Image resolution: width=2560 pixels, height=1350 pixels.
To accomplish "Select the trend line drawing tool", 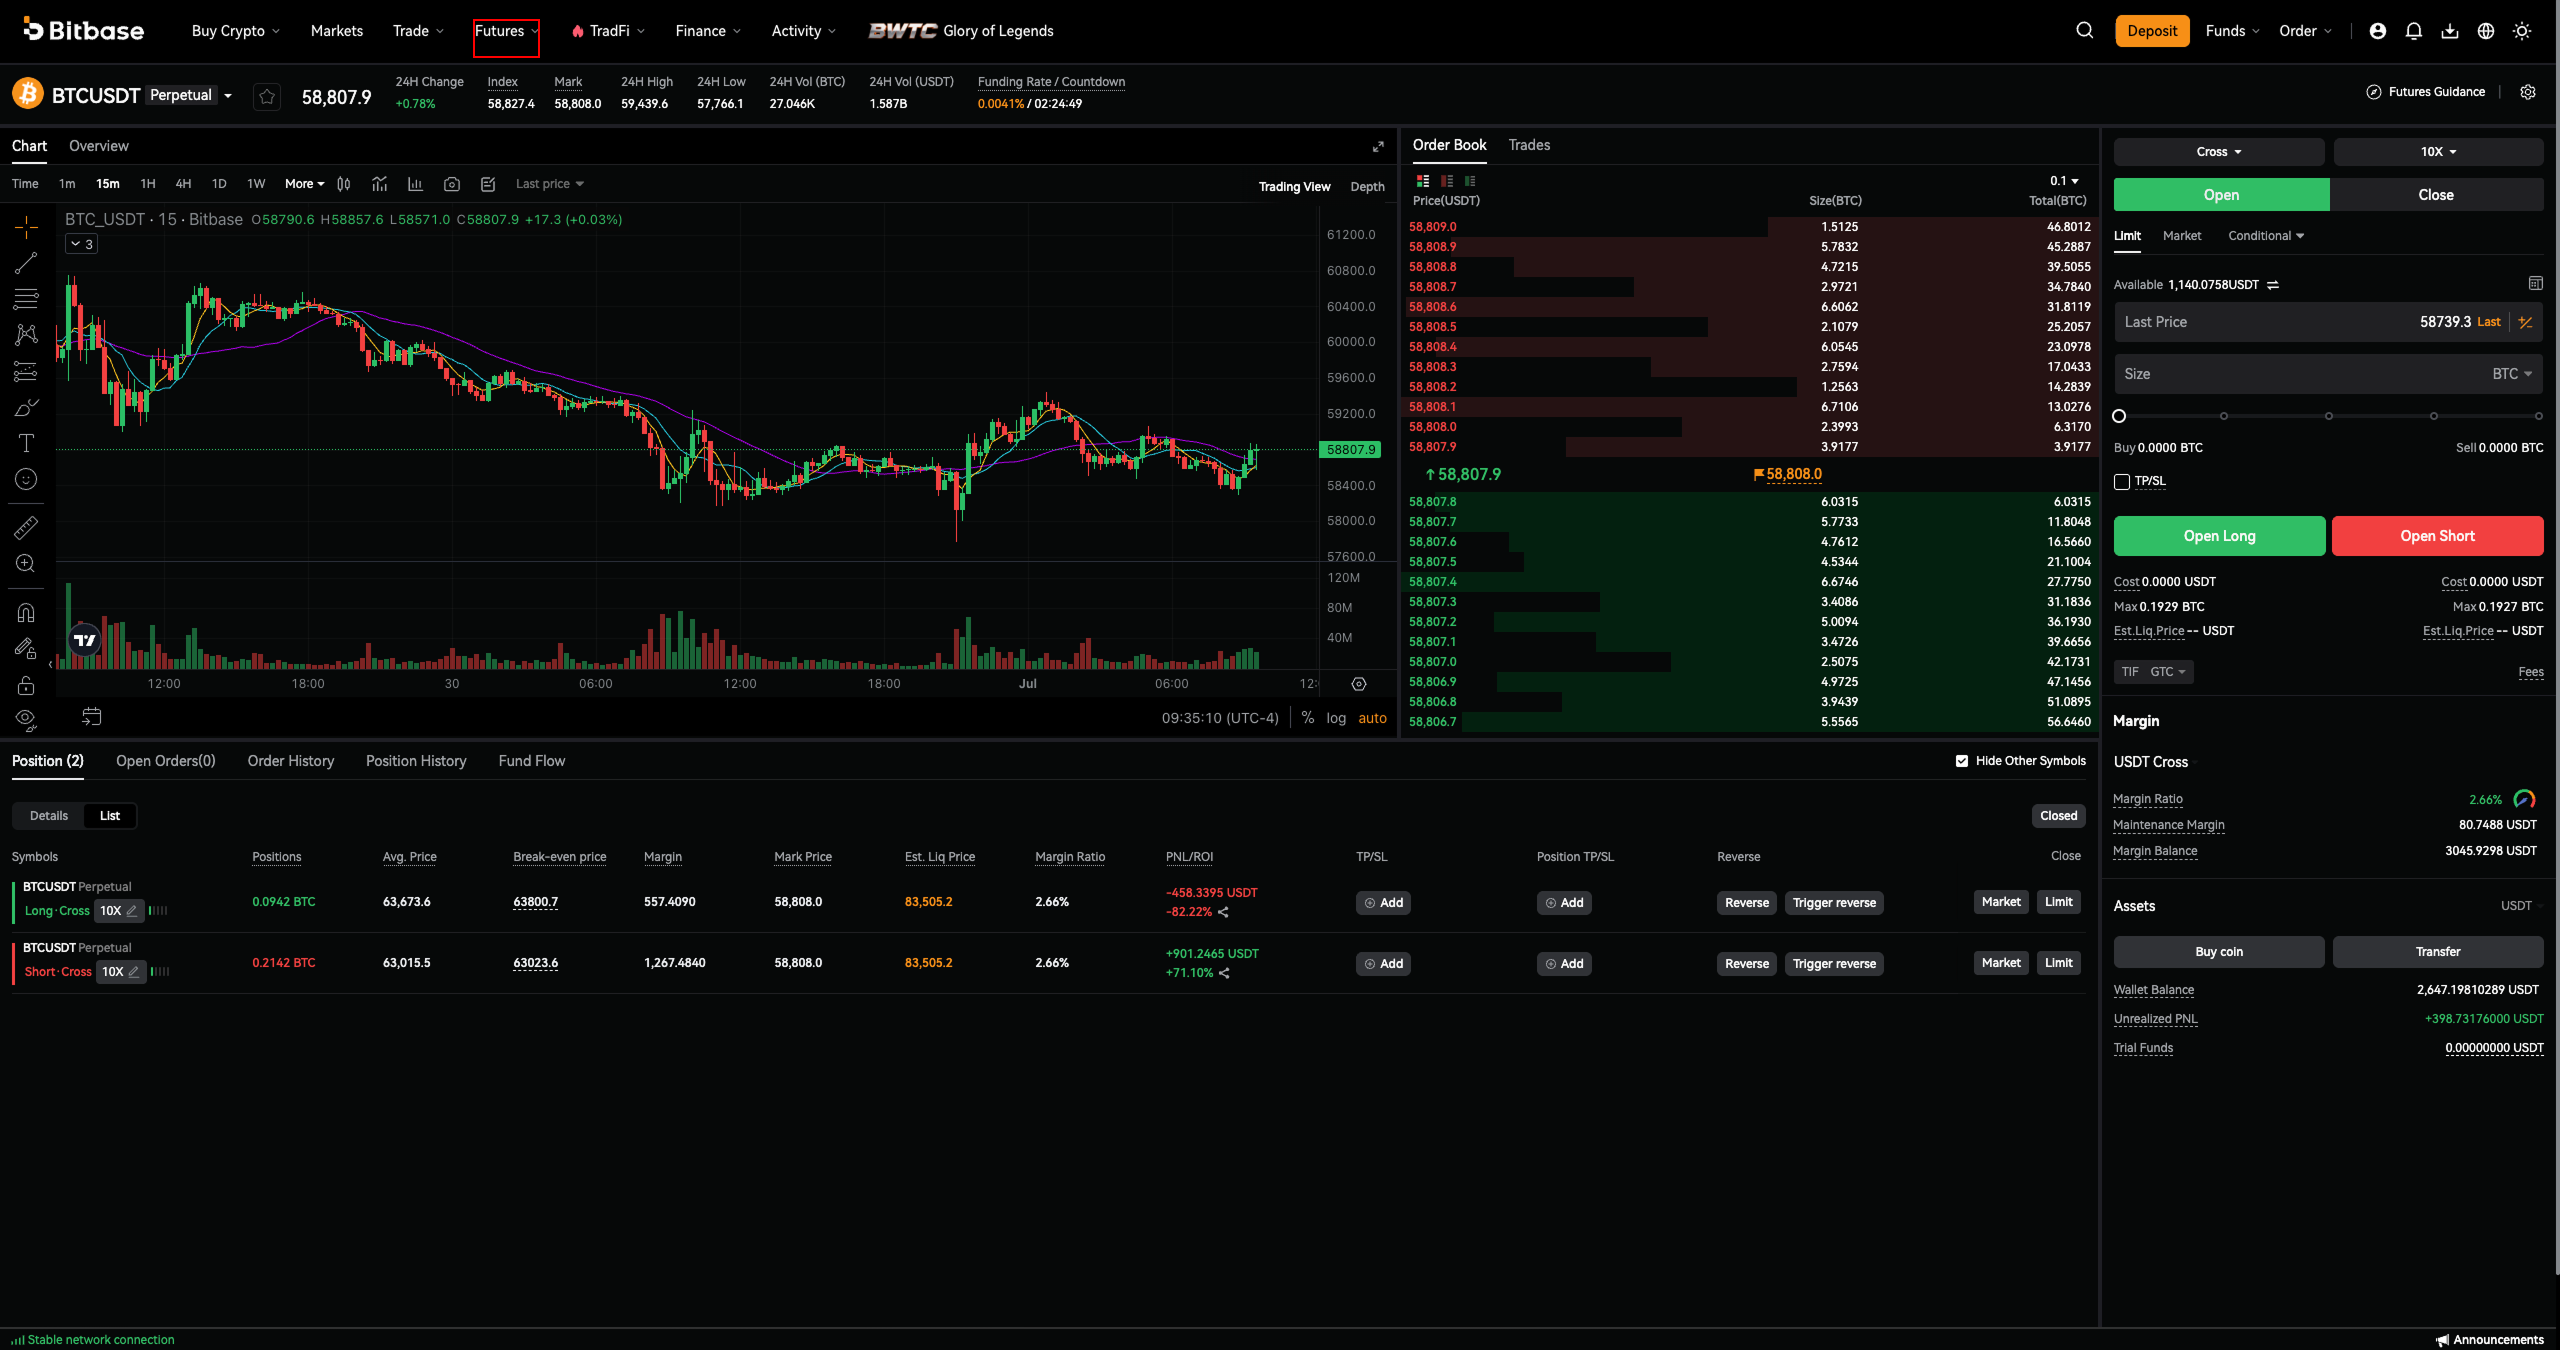I will tap(26, 263).
